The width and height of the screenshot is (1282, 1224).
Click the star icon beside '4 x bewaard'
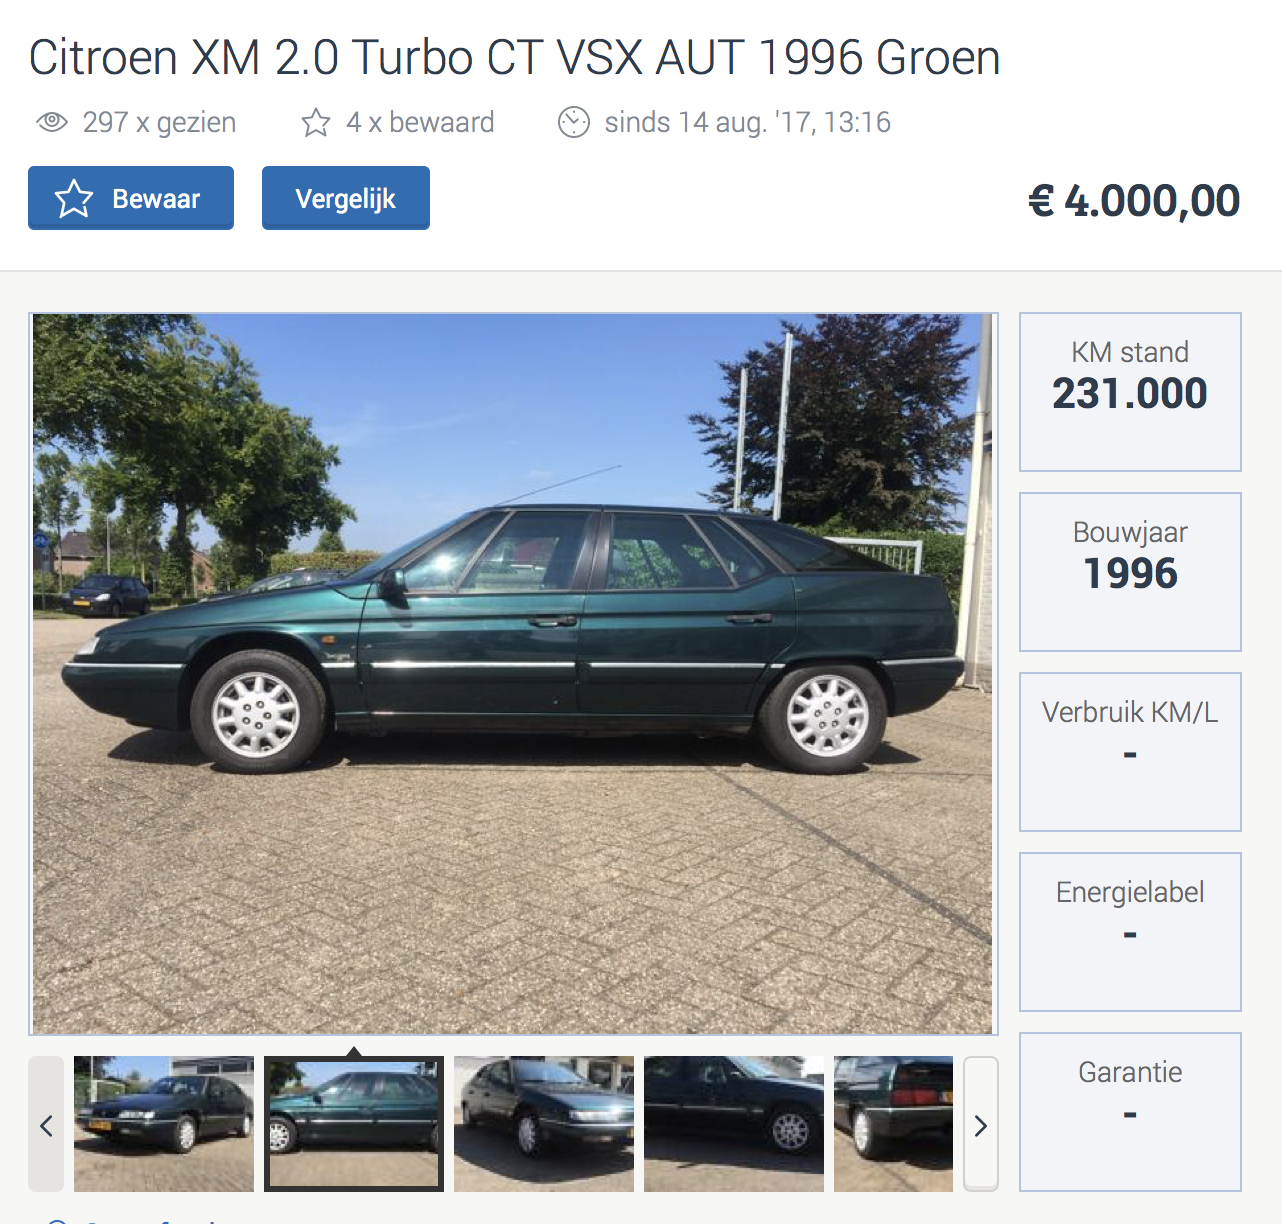click(x=316, y=122)
